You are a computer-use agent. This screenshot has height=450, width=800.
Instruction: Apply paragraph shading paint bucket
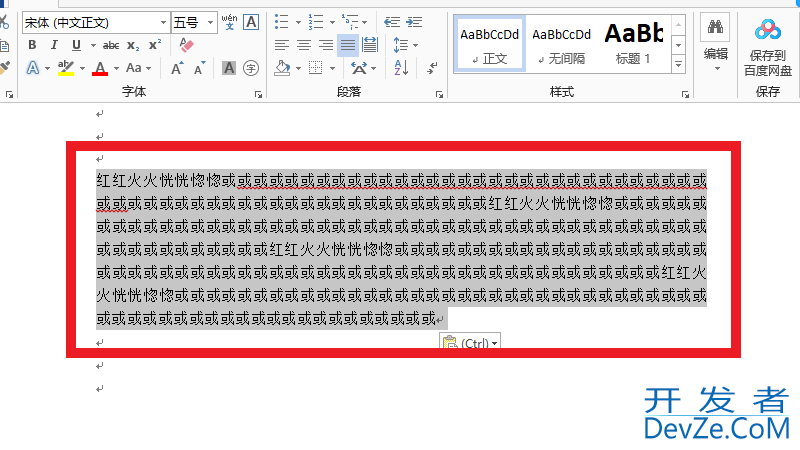(282, 68)
